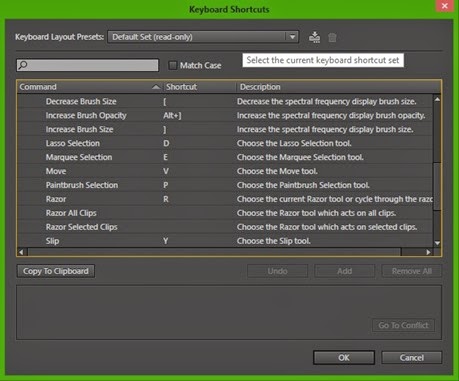Viewport: 459px width, 381px height.
Task: Click the Remove All button
Action: (412, 271)
